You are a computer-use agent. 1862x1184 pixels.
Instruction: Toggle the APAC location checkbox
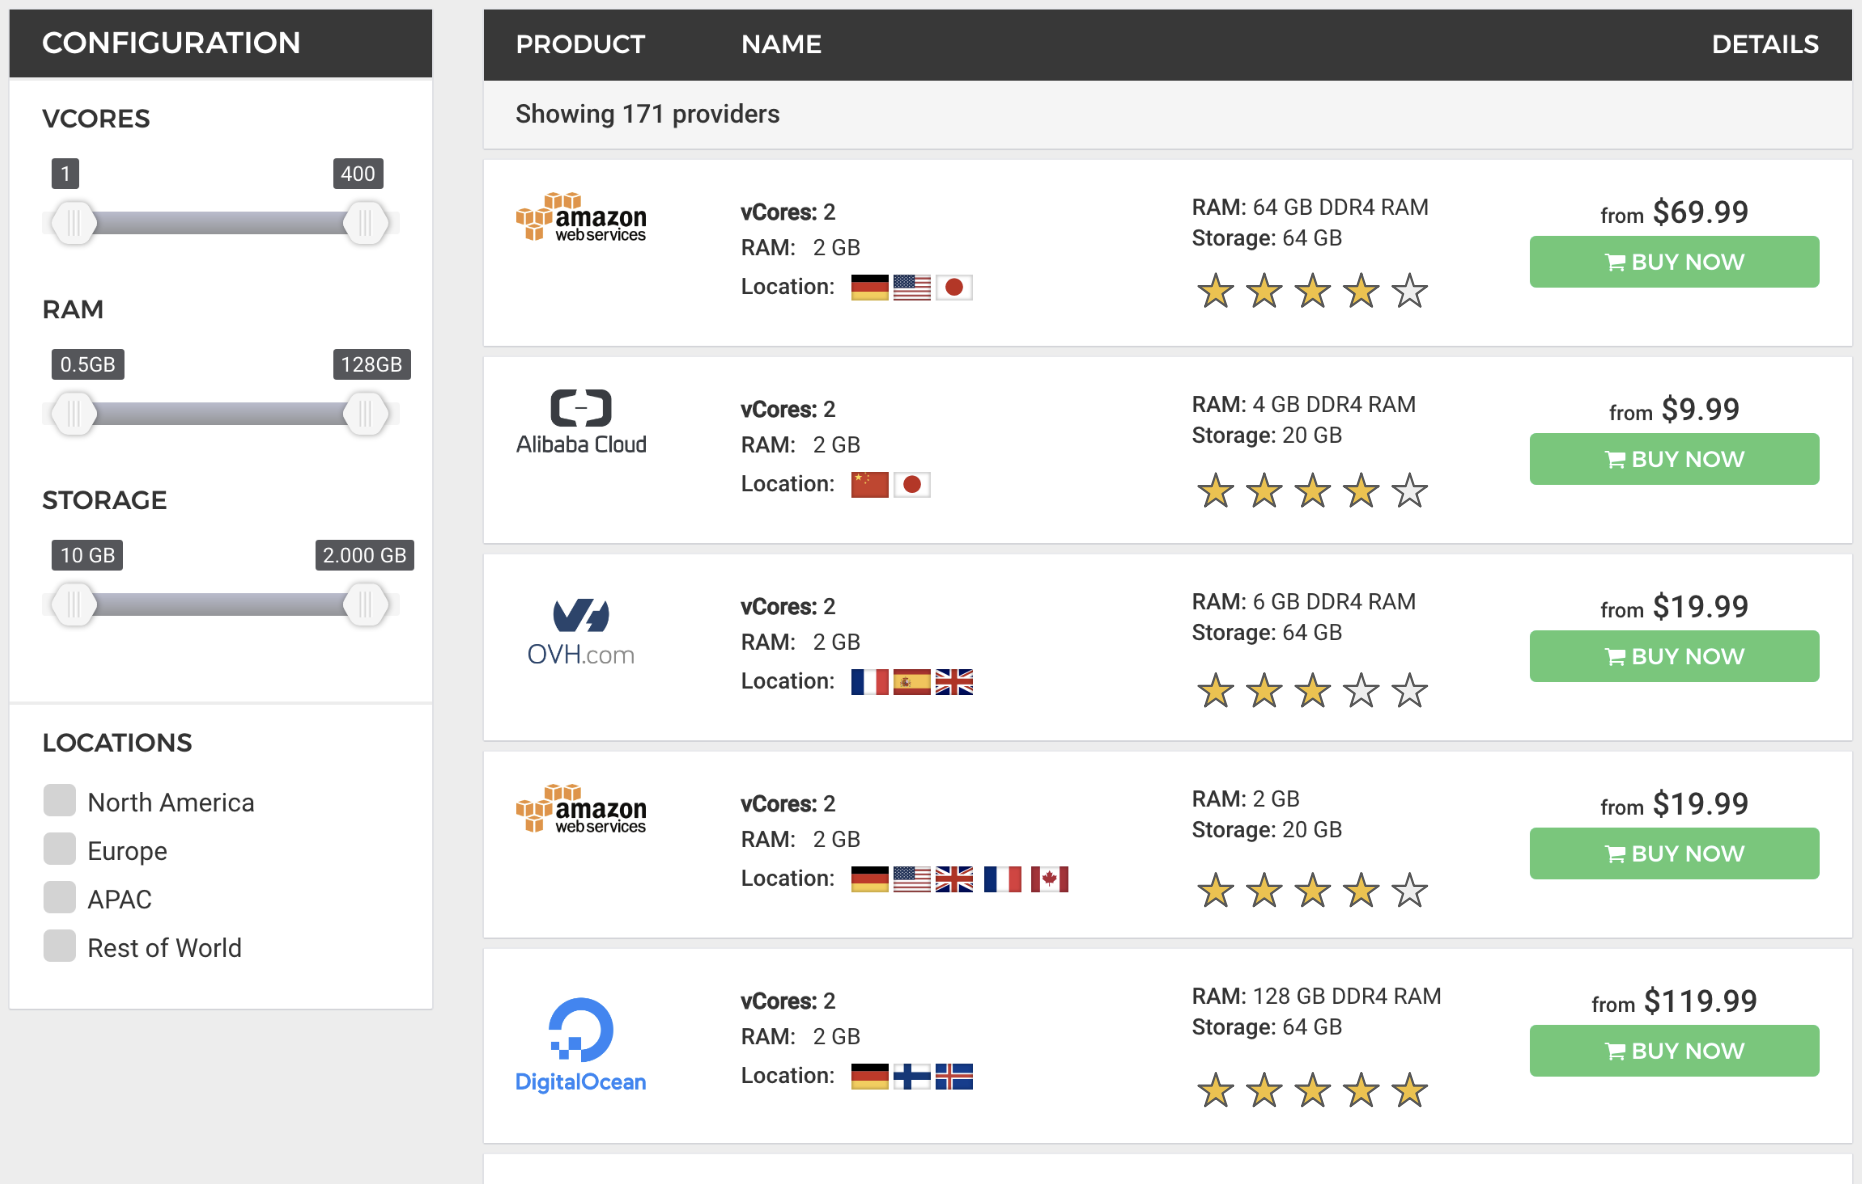60,898
